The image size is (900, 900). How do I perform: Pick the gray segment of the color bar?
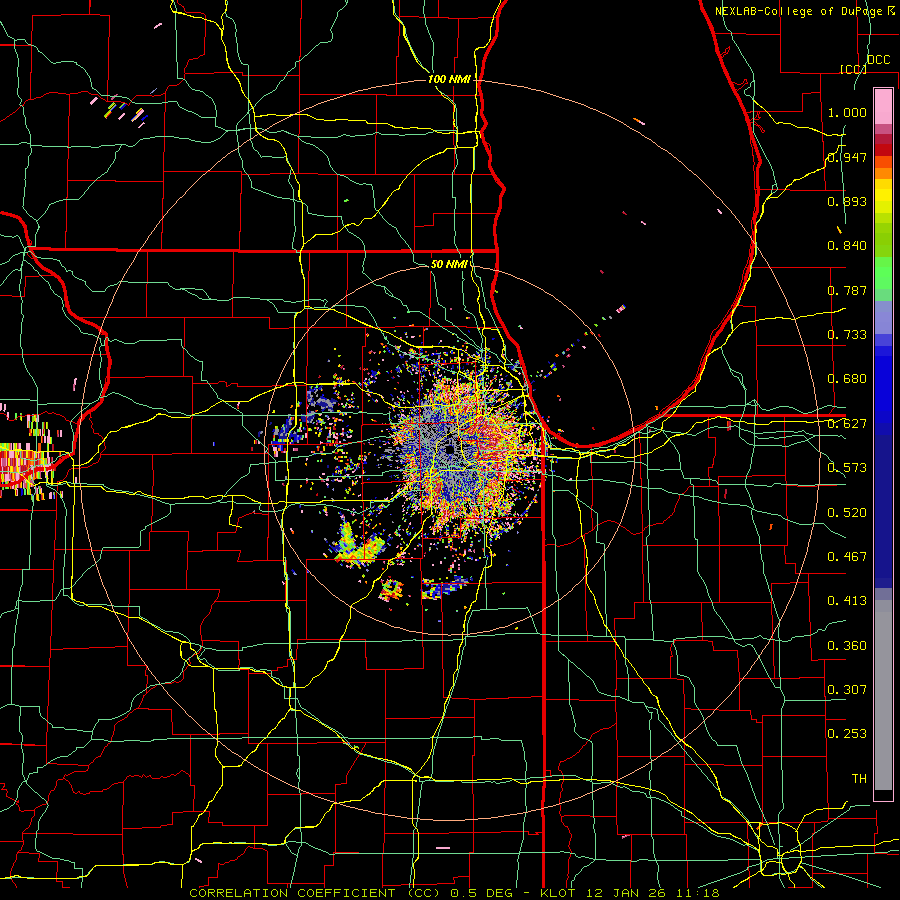click(883, 695)
